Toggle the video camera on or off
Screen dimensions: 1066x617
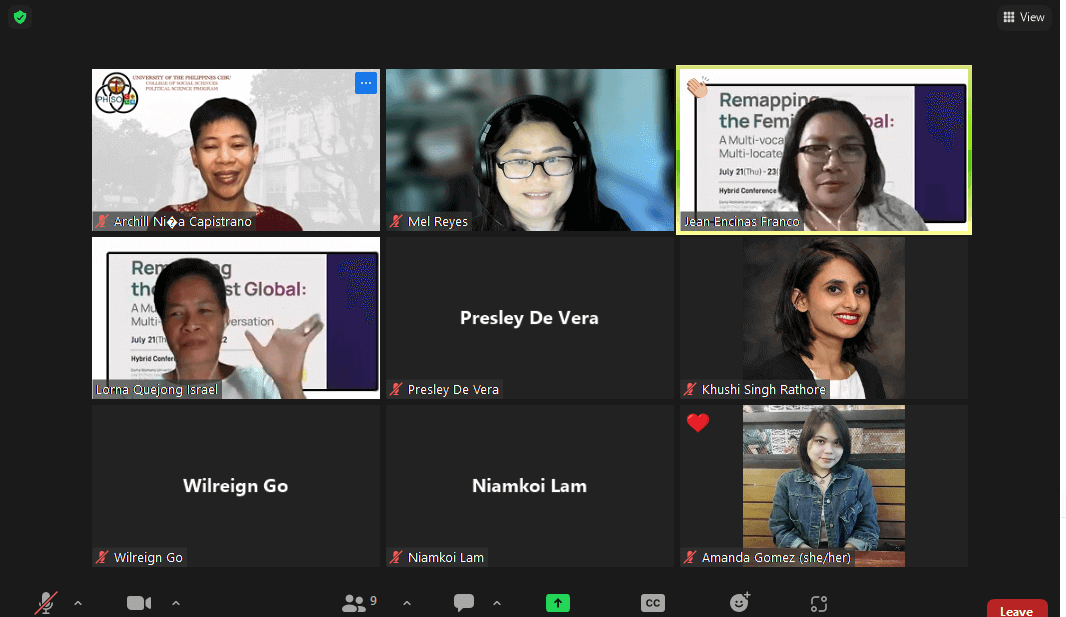tap(139, 602)
